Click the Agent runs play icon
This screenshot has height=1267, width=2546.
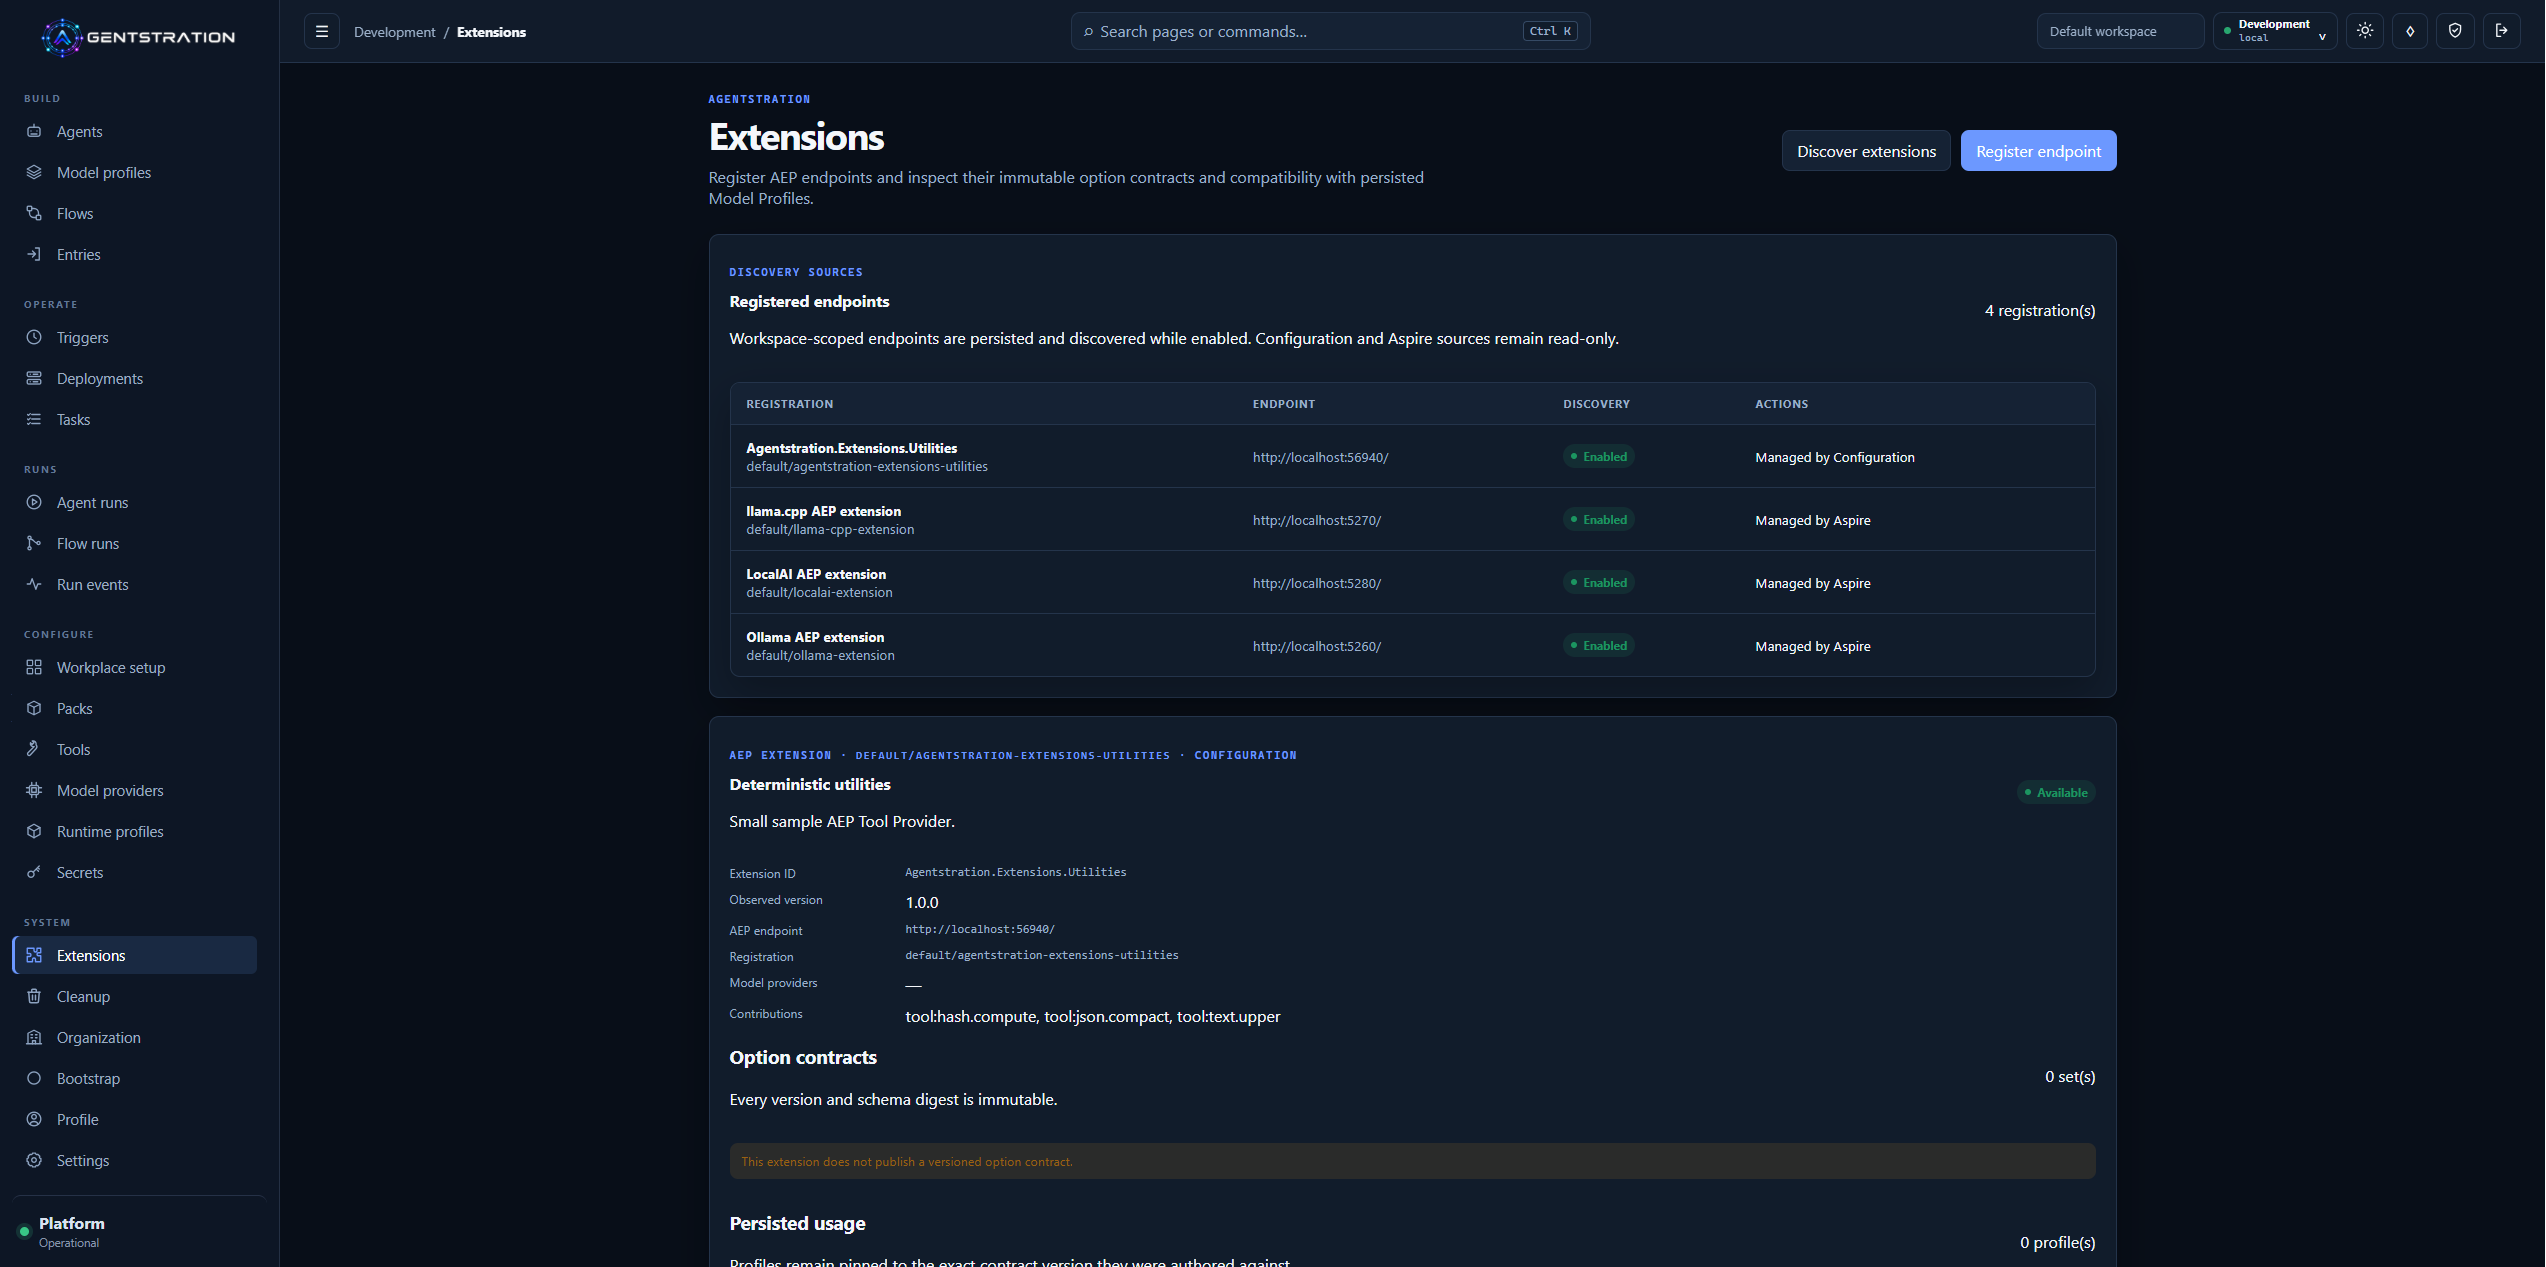[34, 502]
